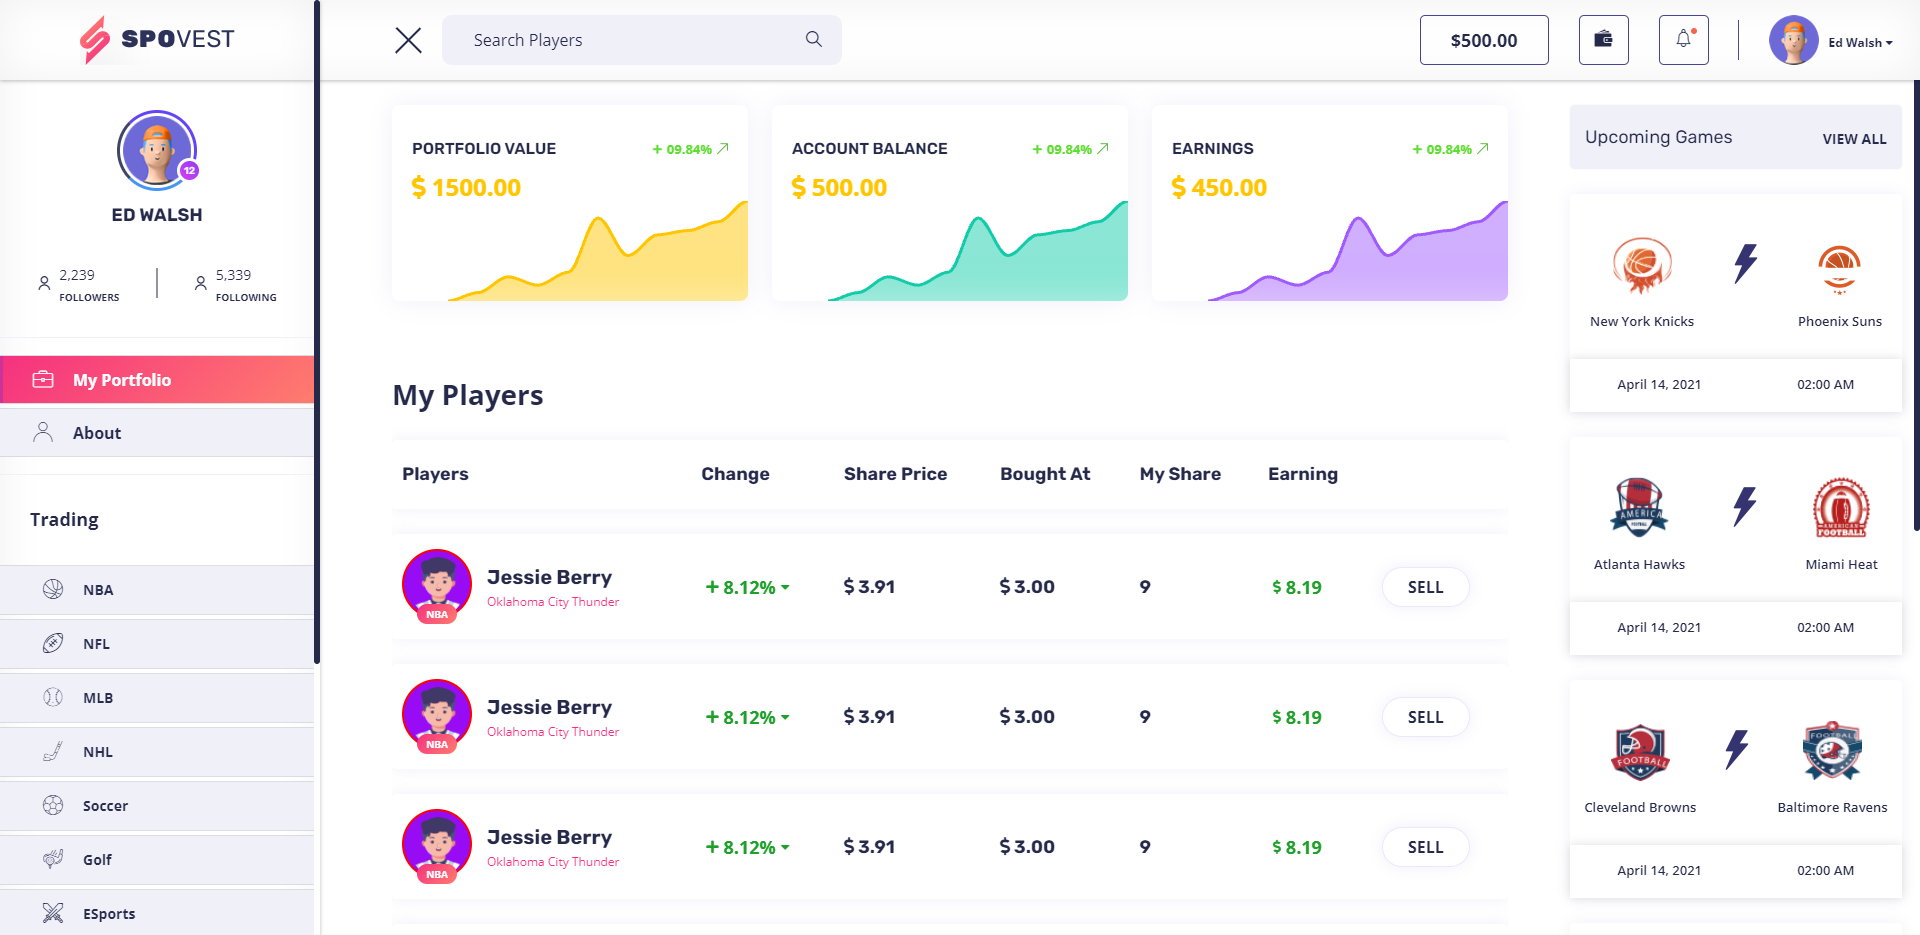The image size is (1920, 935).
Task: Sell second Jessie Berry row shares
Action: pos(1425,717)
